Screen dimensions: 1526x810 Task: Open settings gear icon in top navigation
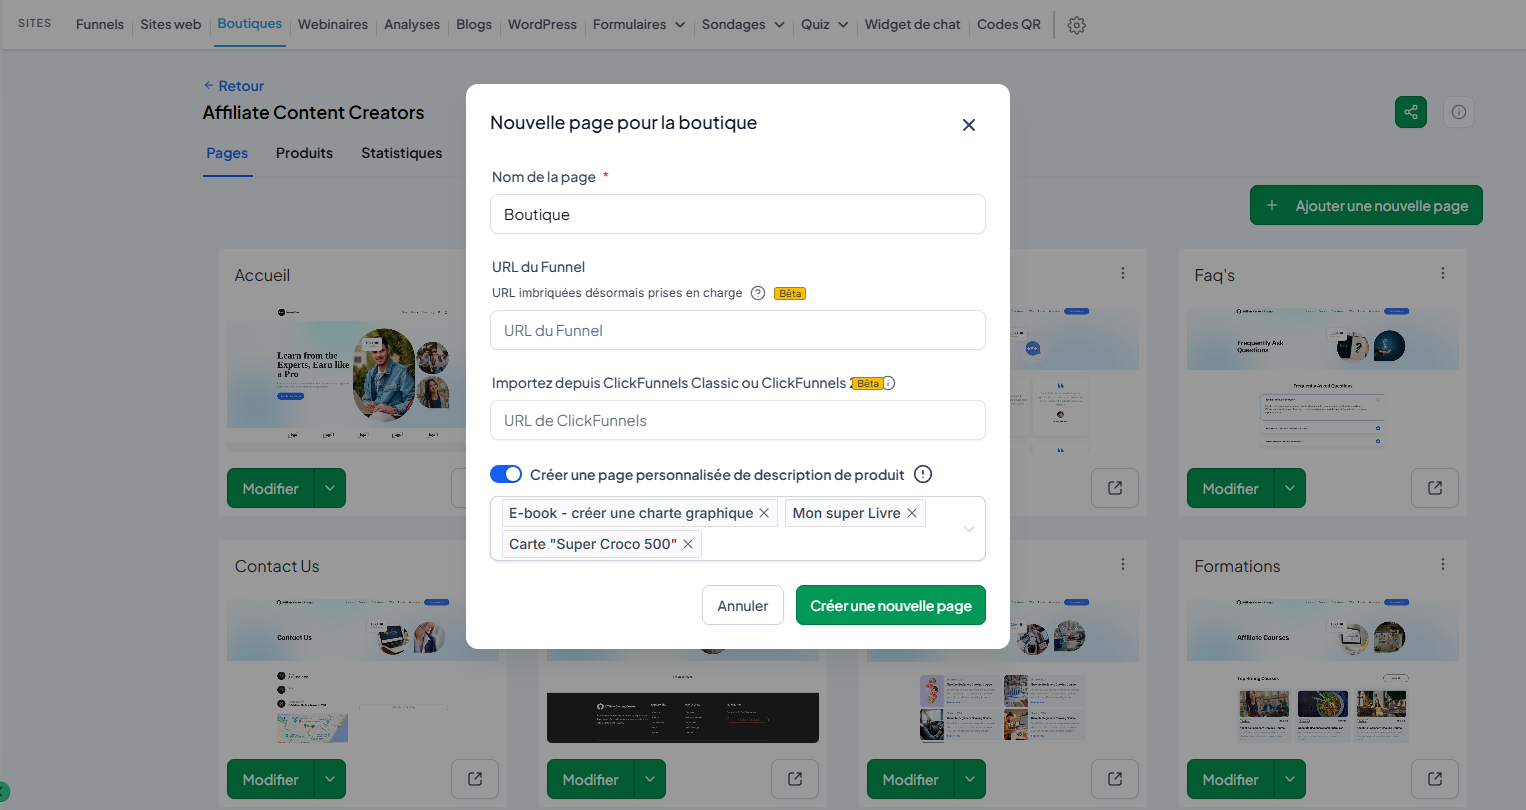pyautogui.click(x=1076, y=25)
